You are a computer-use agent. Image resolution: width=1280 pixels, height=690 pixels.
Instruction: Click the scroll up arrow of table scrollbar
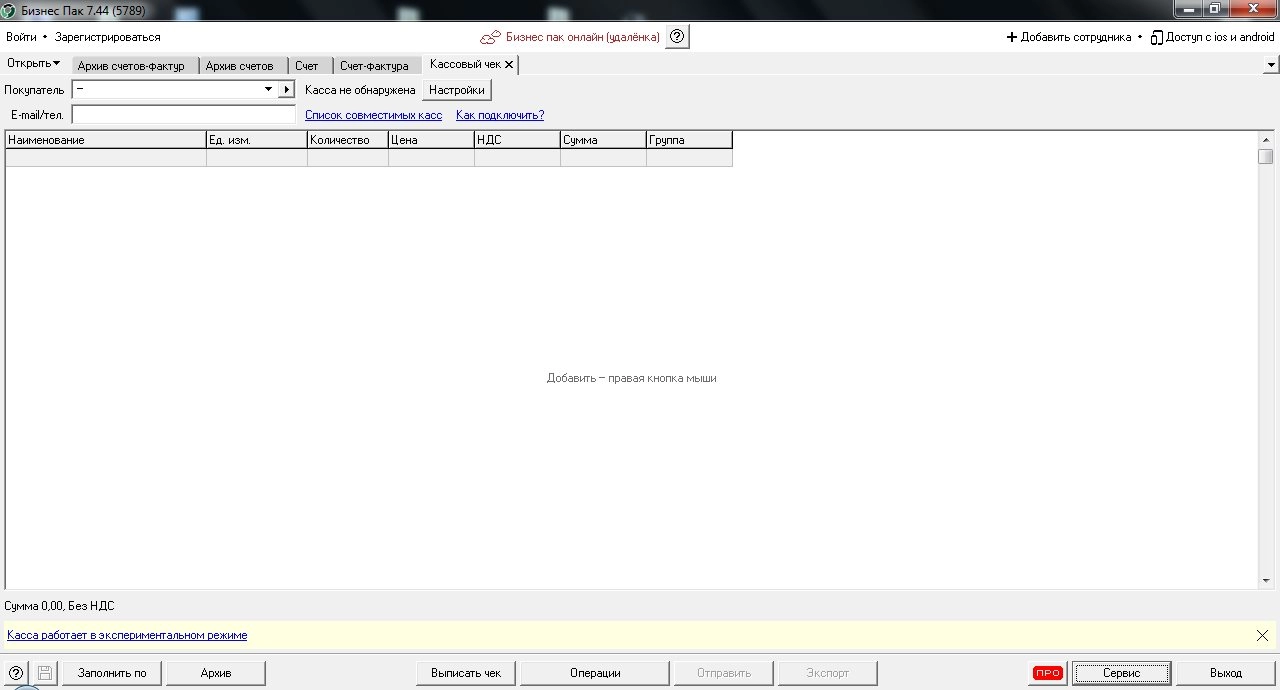coord(1266,140)
